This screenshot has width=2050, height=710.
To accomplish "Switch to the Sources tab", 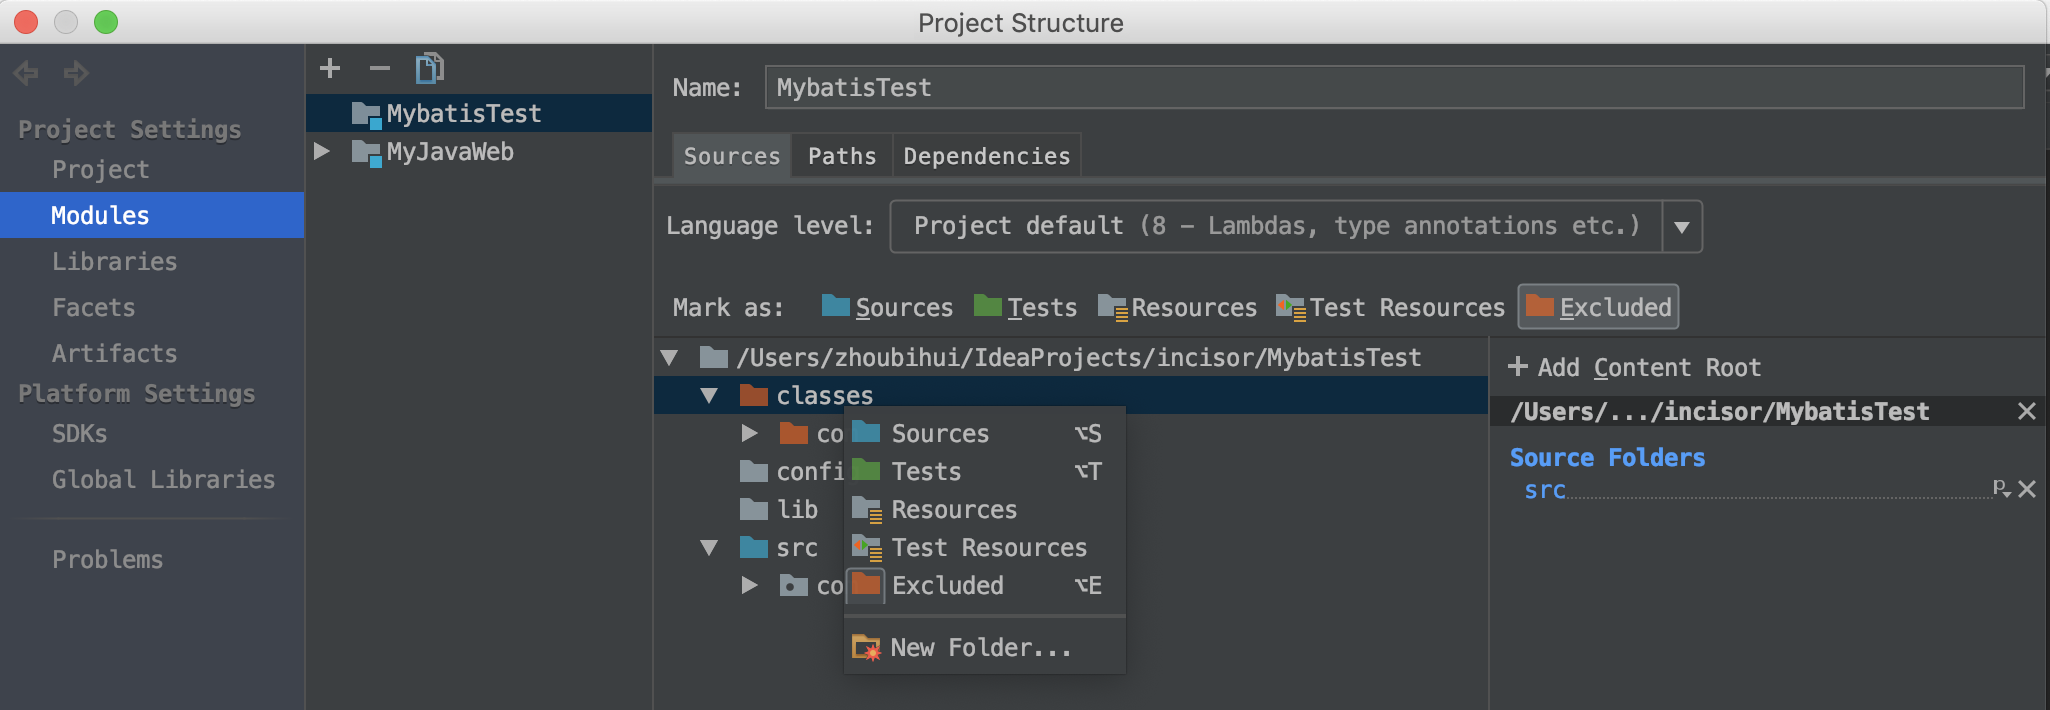I will point(731,156).
